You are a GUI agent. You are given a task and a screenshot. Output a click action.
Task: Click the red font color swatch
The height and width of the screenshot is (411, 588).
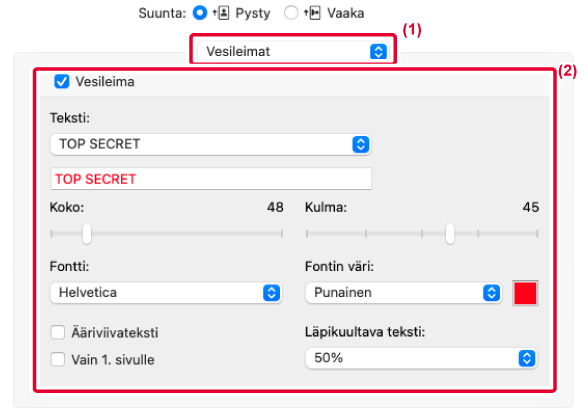pyautogui.click(x=525, y=293)
